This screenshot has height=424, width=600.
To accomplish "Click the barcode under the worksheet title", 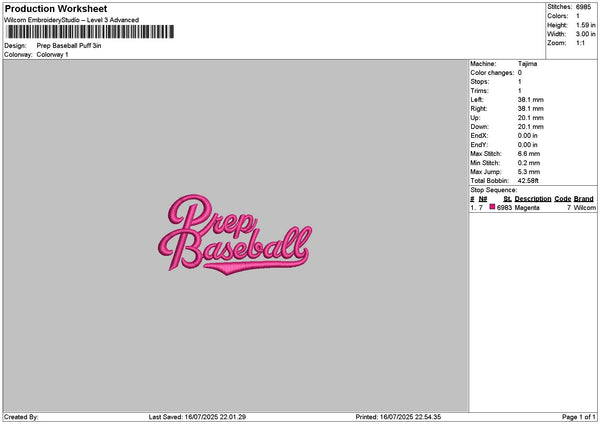I will 90,32.
